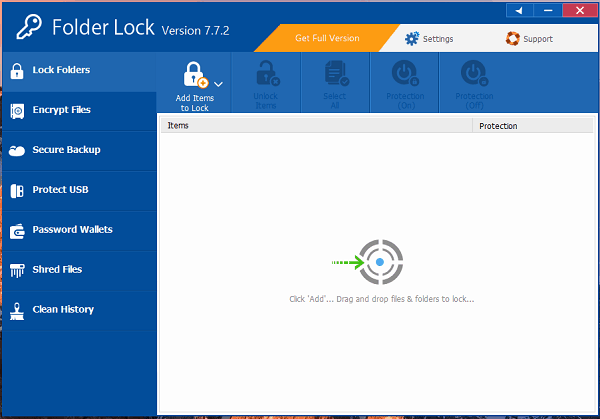Screen dimensions: 600x419
Task: Click the Folder Lock title text
Action: 103,28
